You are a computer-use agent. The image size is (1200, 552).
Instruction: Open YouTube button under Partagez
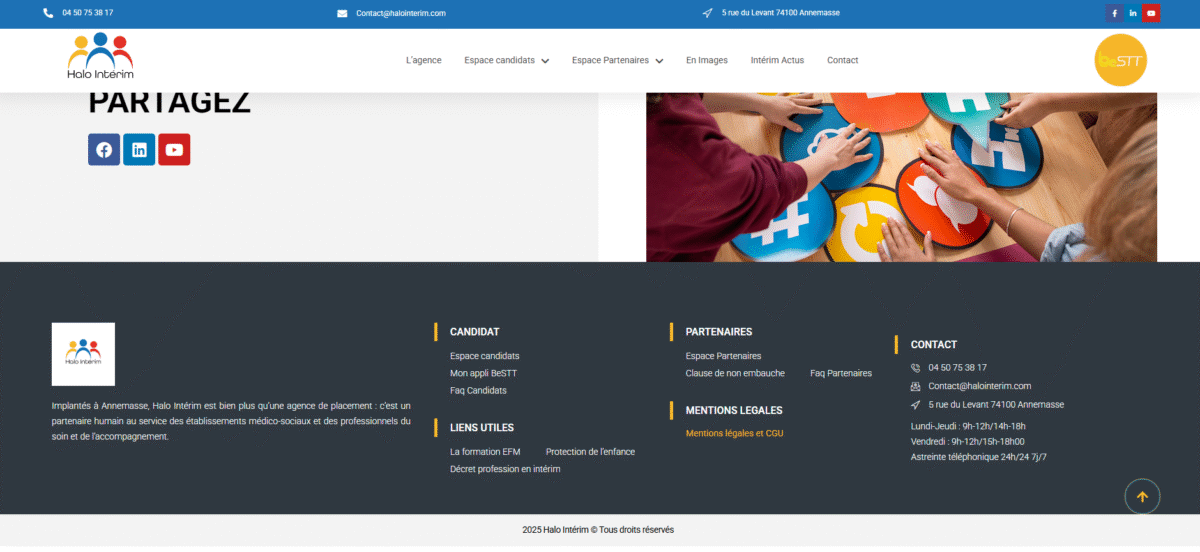tap(174, 150)
